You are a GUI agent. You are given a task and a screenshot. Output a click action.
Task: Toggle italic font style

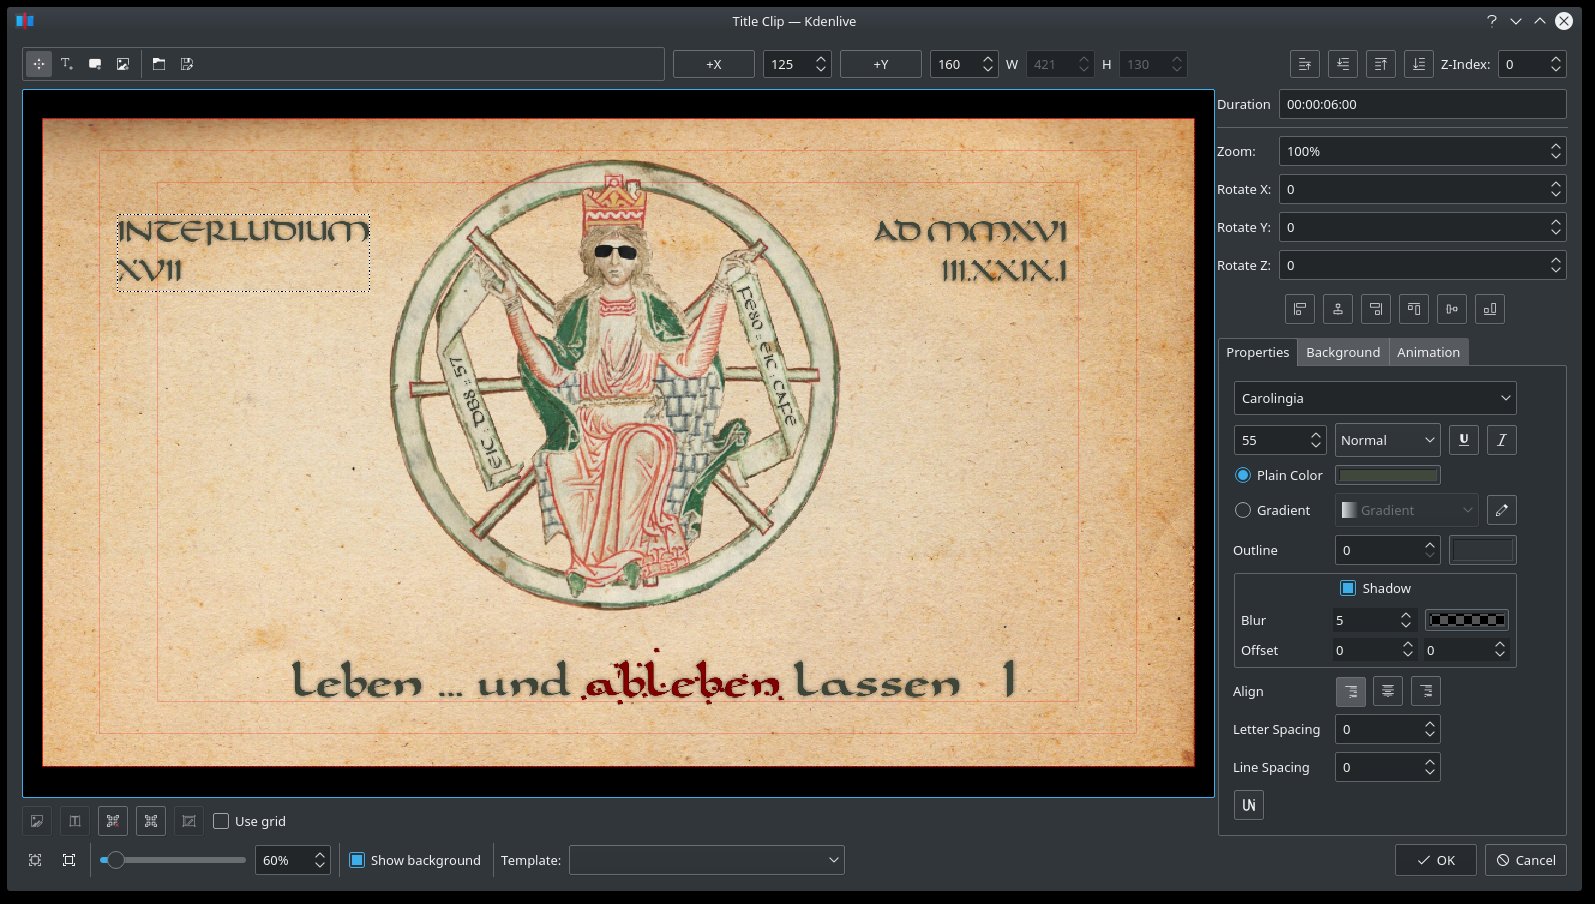1502,440
